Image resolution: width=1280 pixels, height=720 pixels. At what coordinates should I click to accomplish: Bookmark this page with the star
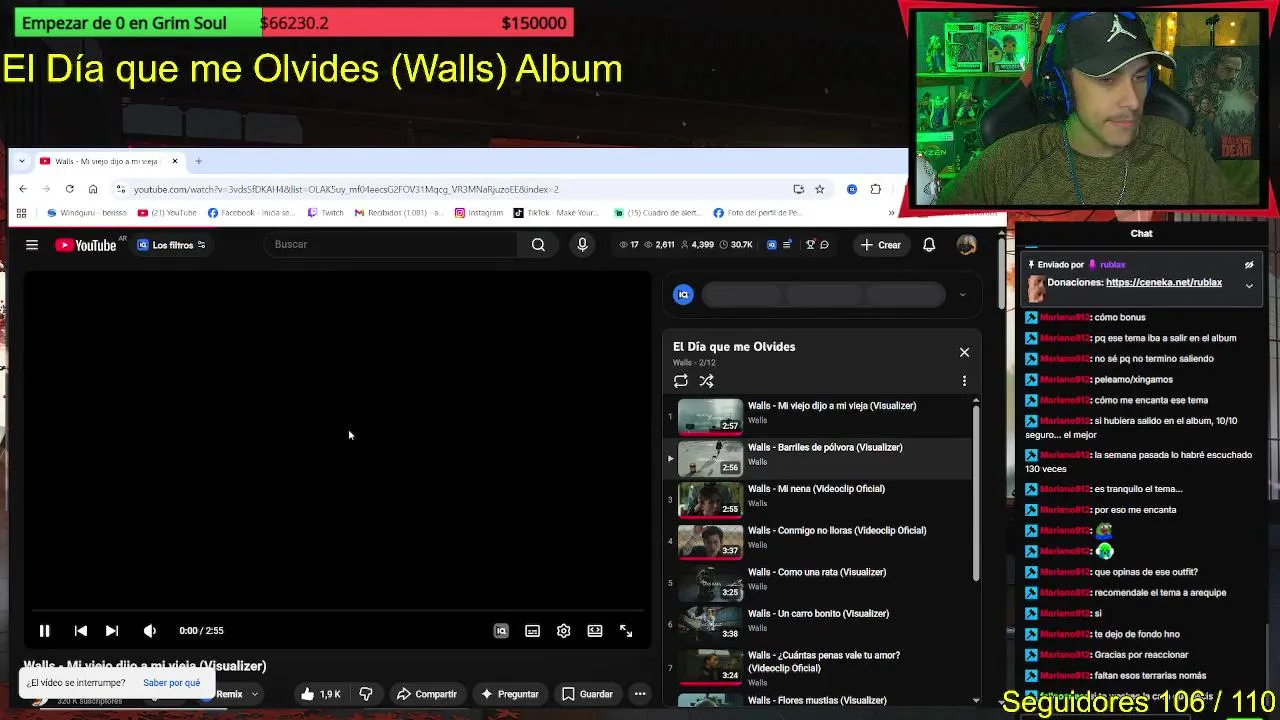819,189
